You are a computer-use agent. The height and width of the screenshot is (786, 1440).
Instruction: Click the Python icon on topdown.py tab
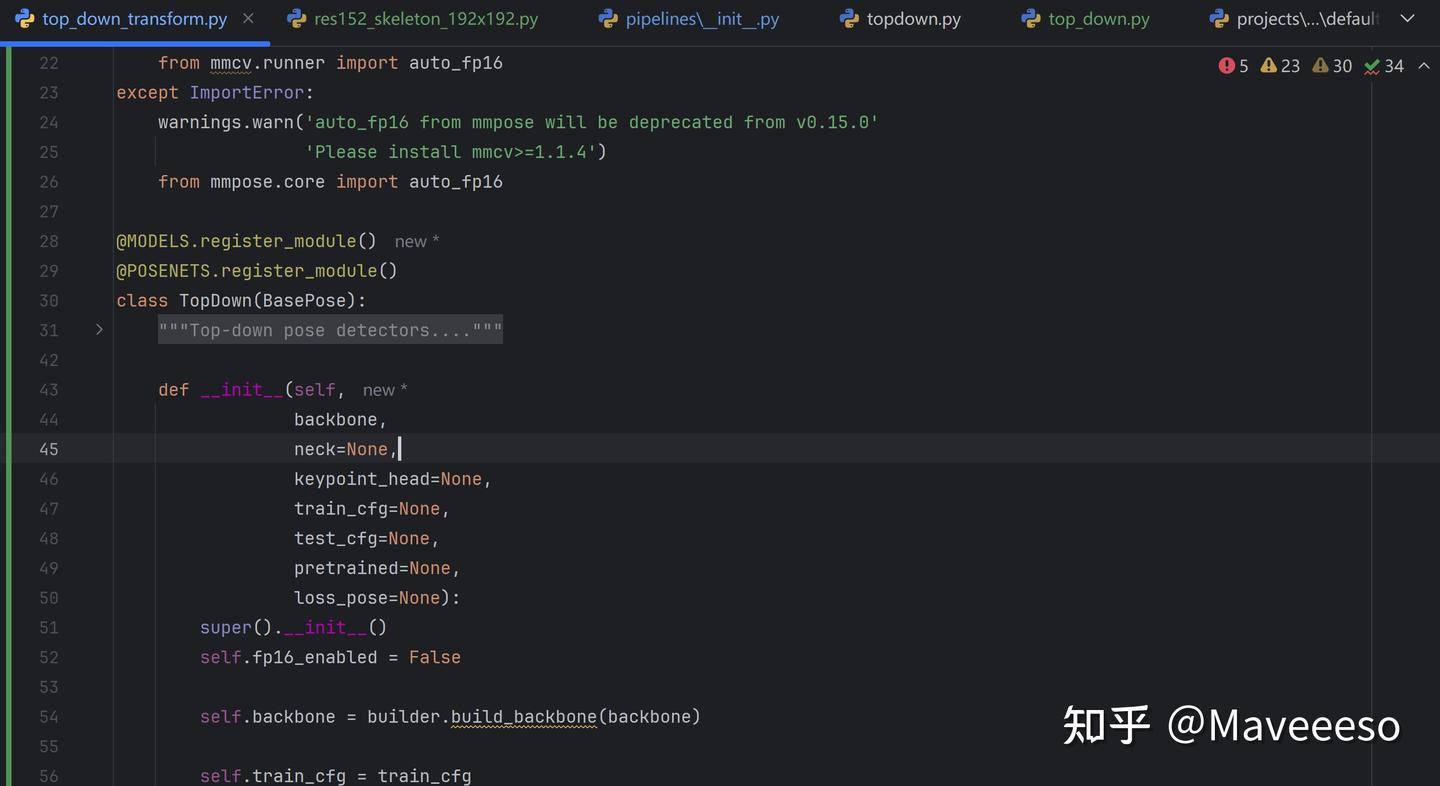(849, 18)
